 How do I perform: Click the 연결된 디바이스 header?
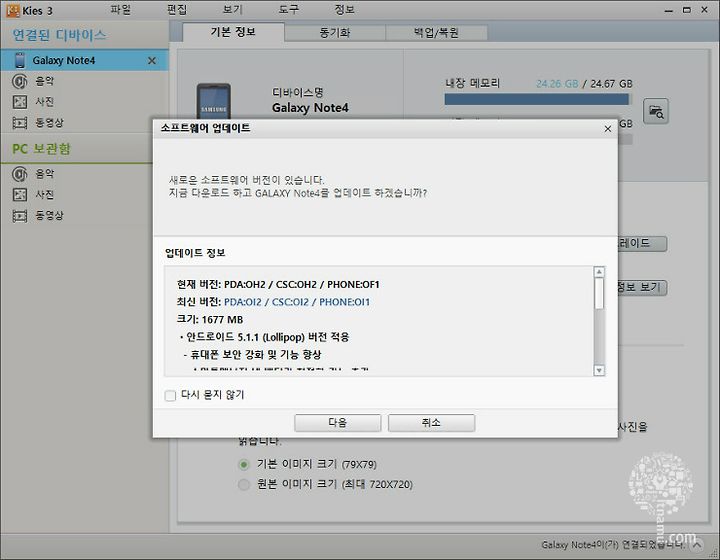pos(59,35)
